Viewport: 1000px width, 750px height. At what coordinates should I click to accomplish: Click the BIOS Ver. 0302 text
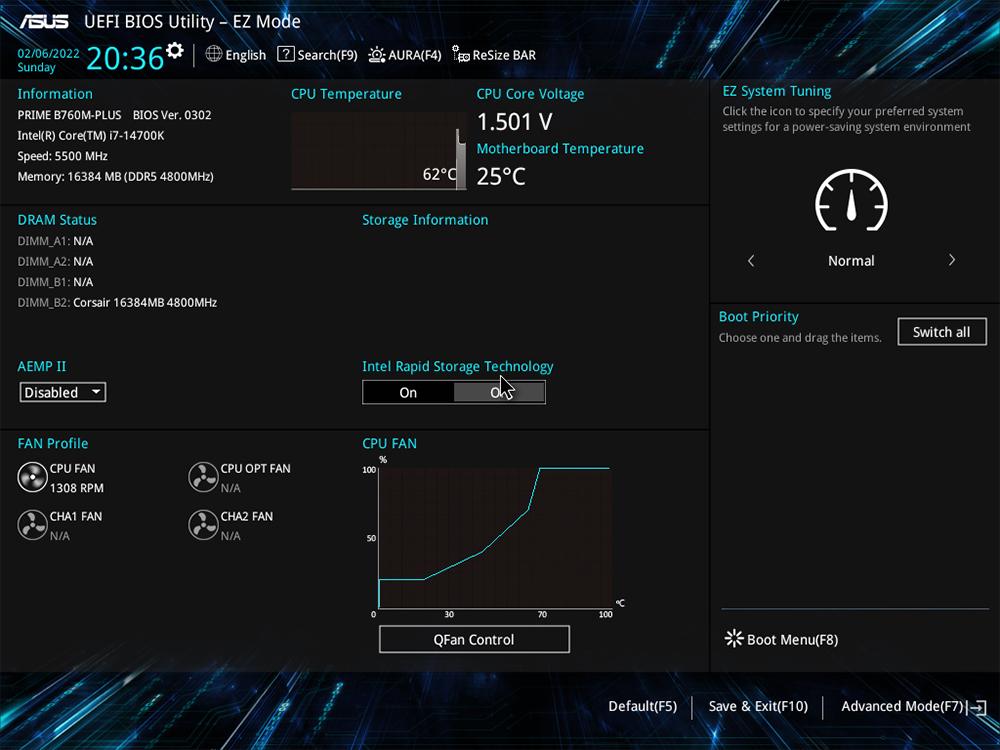tap(172, 115)
